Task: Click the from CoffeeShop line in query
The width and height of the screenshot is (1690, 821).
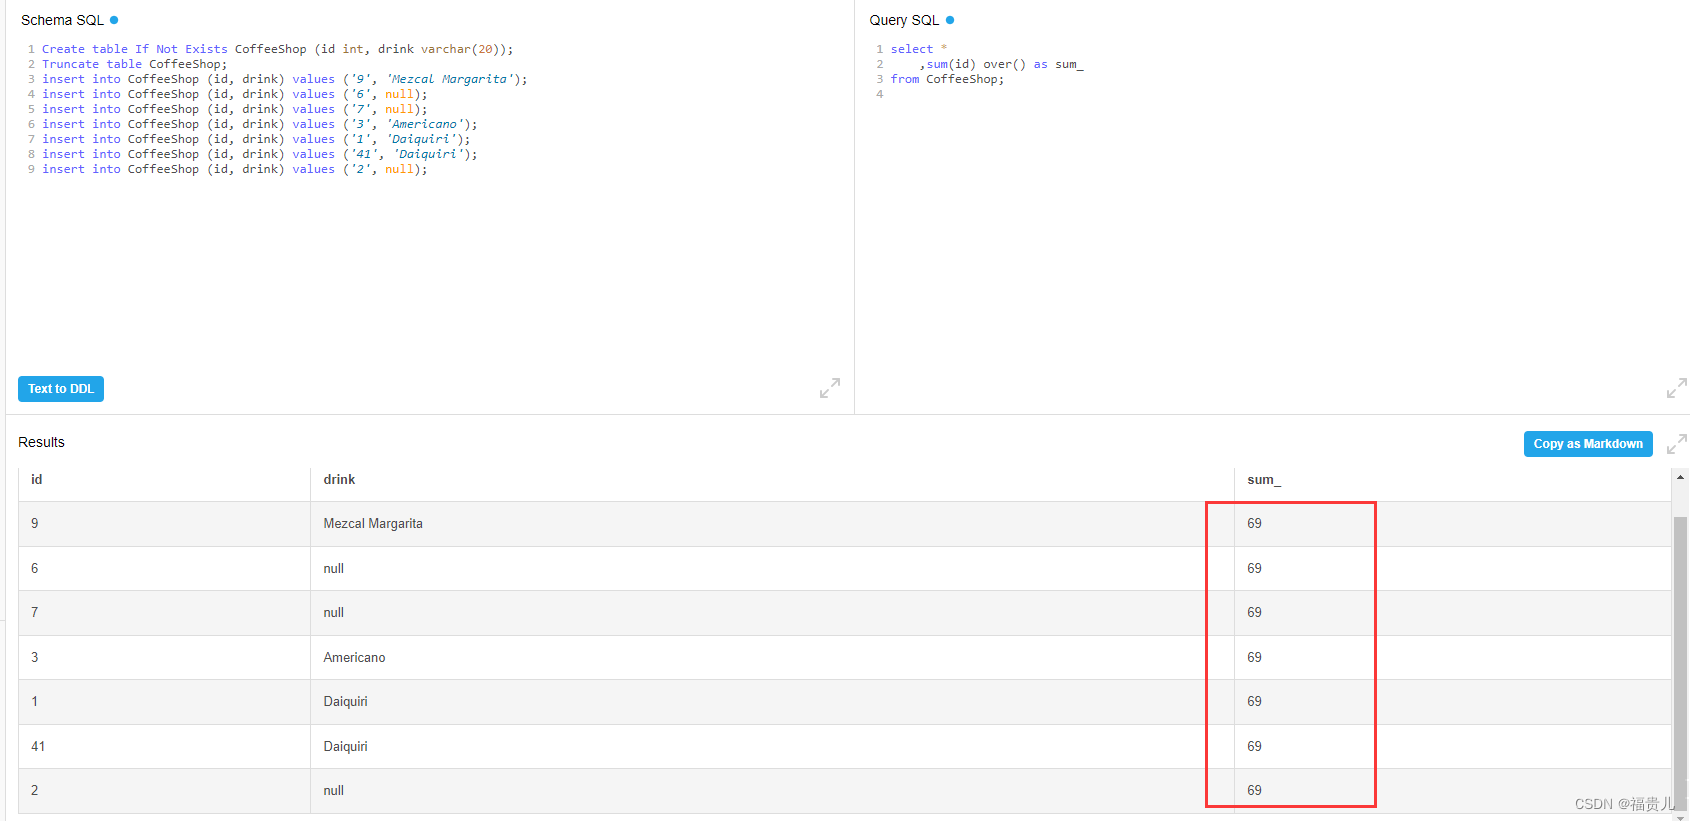Action: tap(948, 79)
